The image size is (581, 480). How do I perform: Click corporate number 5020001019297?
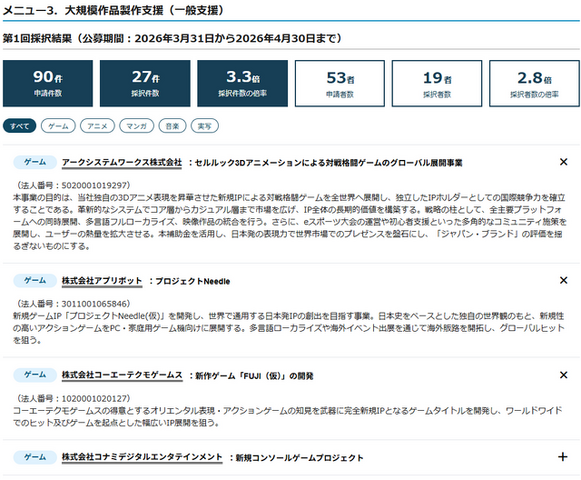94,185
